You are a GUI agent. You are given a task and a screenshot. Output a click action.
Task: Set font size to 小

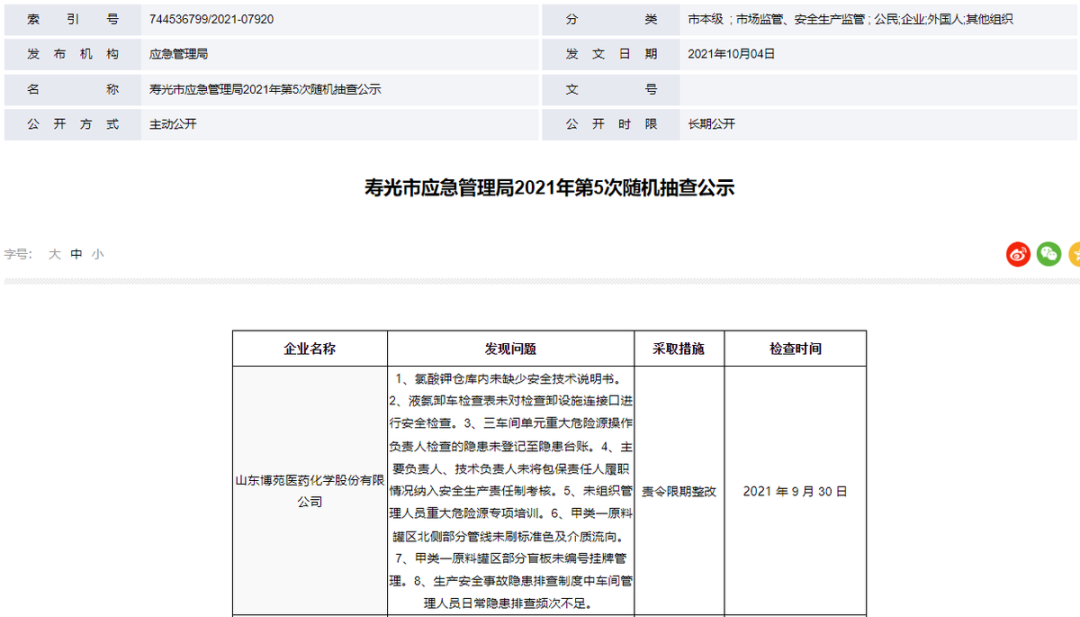98,254
